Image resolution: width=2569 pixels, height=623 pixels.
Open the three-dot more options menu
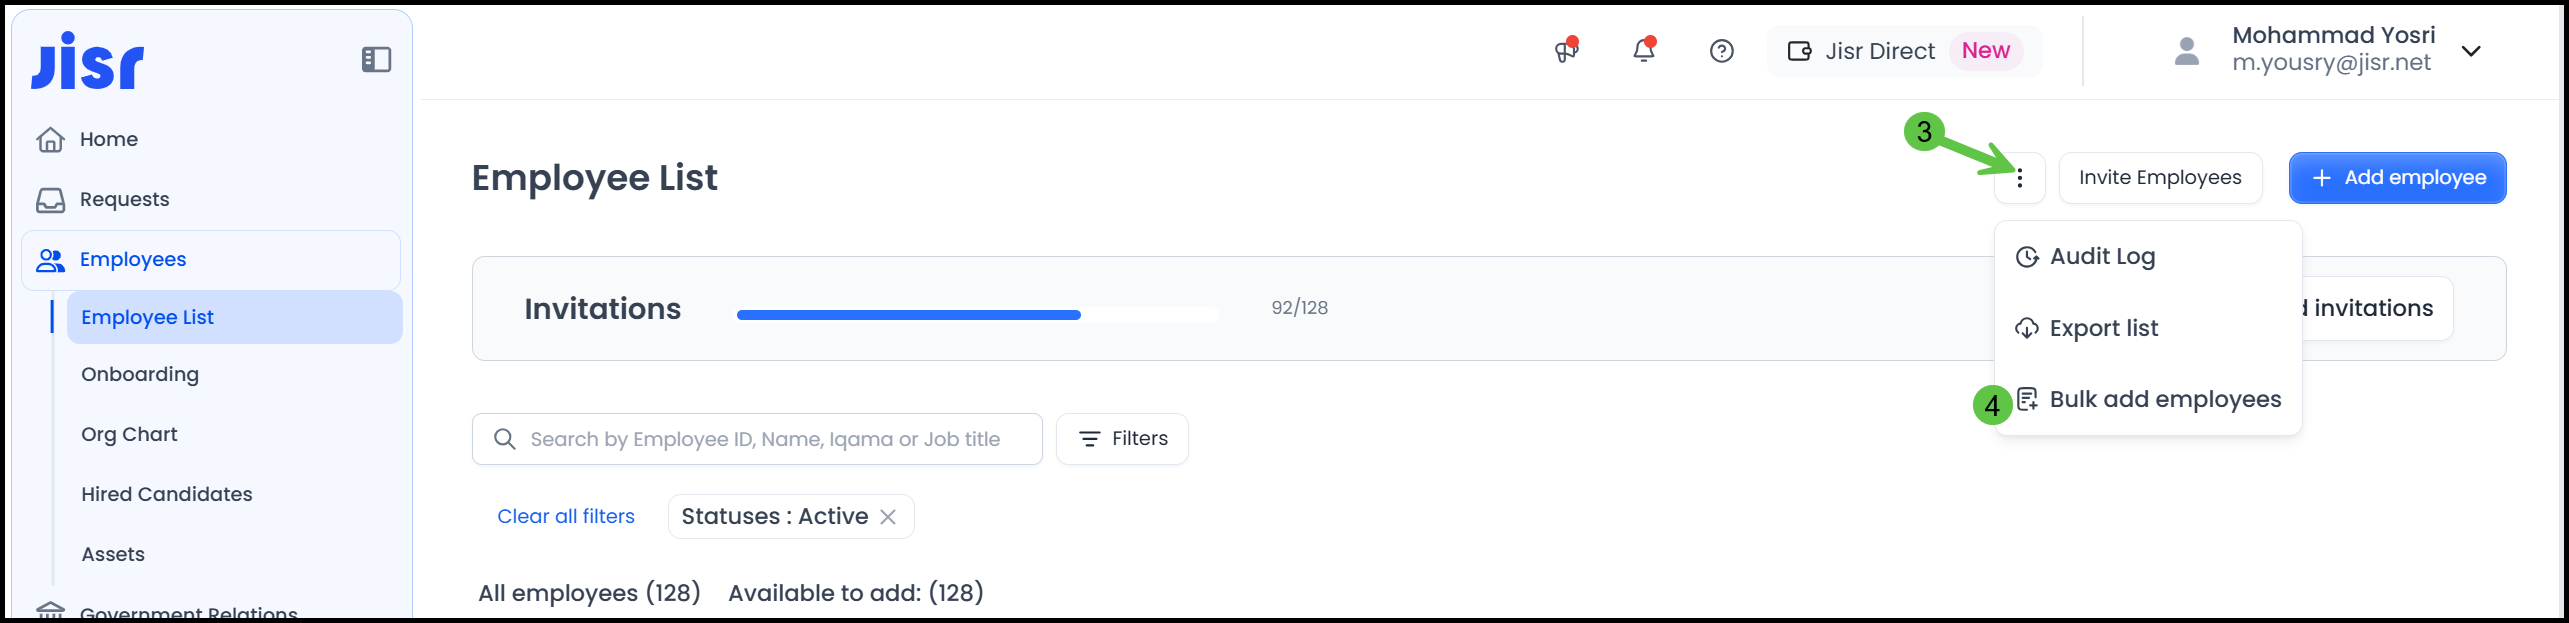pos(2019,178)
